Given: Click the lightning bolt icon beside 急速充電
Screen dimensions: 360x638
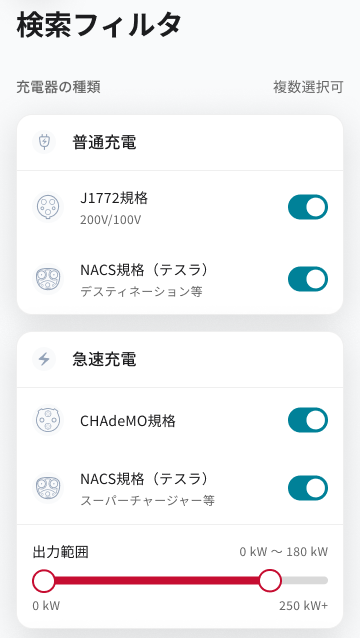Looking at the screenshot, I should click(44, 359).
